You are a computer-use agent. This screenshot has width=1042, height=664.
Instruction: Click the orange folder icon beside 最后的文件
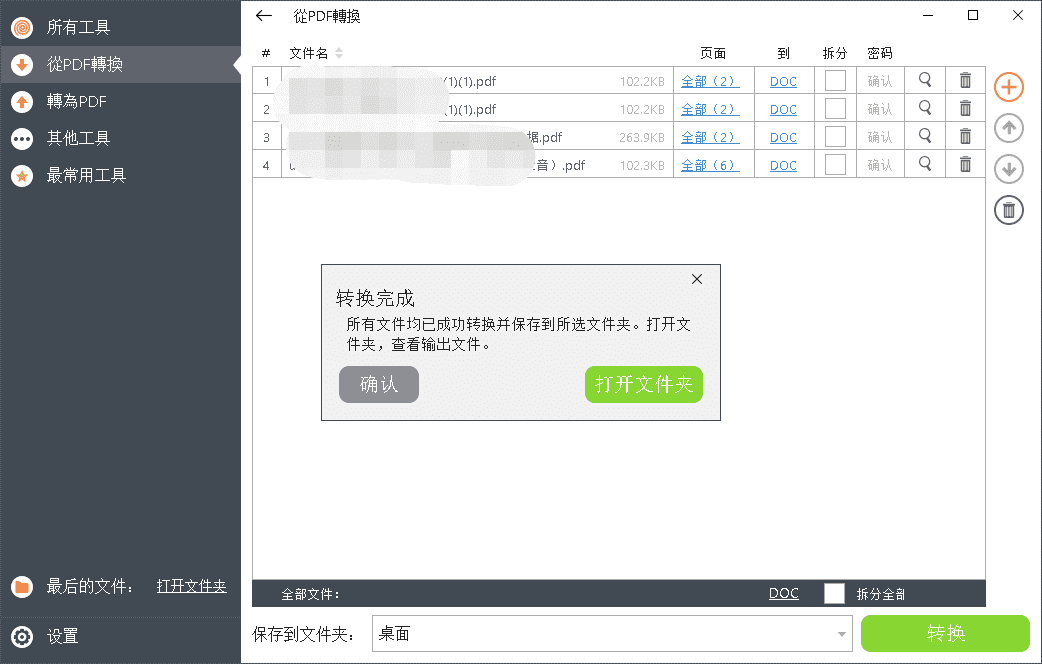22,586
